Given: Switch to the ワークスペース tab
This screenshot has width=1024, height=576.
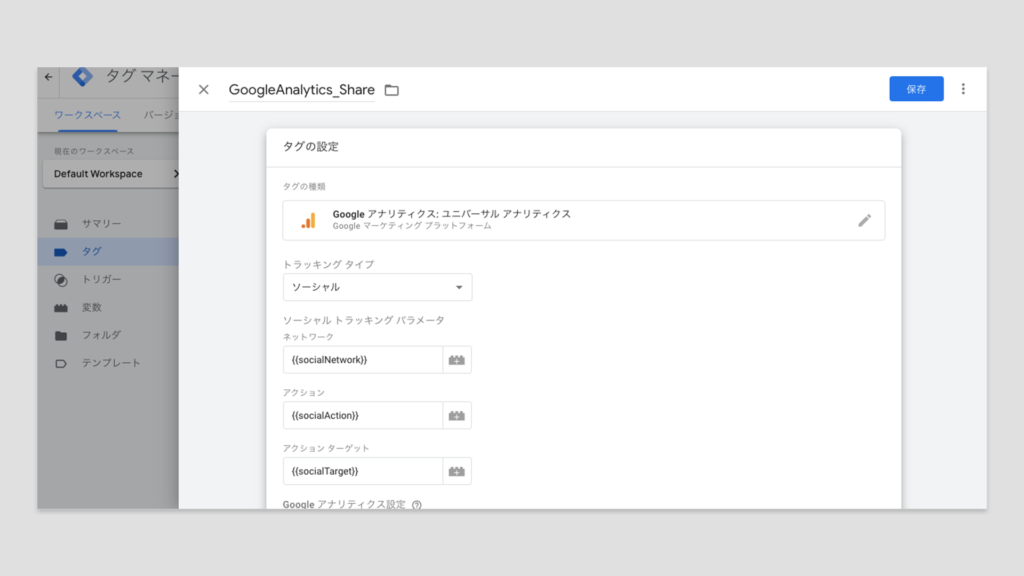Looking at the screenshot, I should coord(86,116).
